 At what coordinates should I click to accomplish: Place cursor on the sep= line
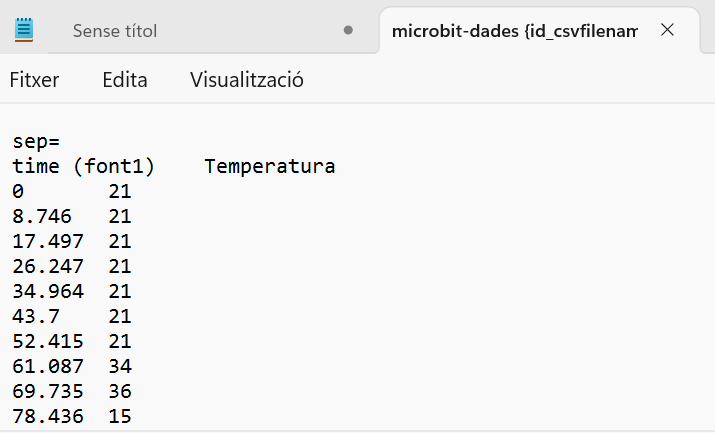coord(37,142)
